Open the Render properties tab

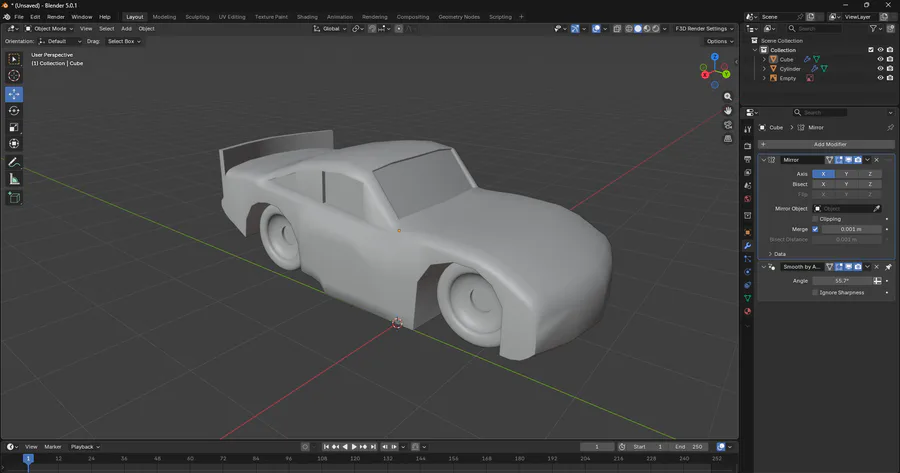click(x=747, y=146)
